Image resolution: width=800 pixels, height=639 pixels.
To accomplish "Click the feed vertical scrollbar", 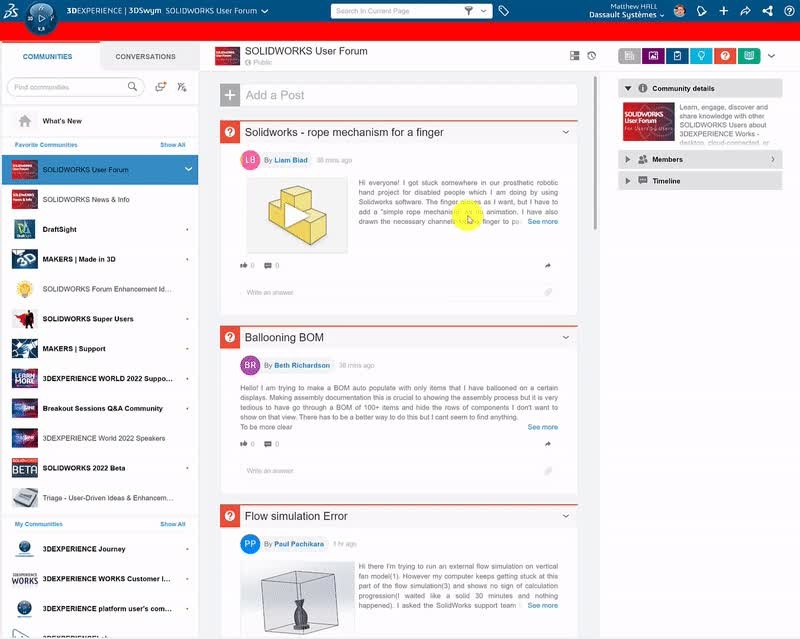I will coord(595,153).
